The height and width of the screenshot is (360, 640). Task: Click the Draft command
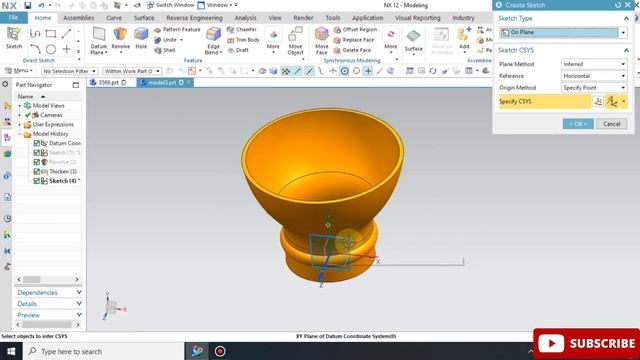coord(238,50)
